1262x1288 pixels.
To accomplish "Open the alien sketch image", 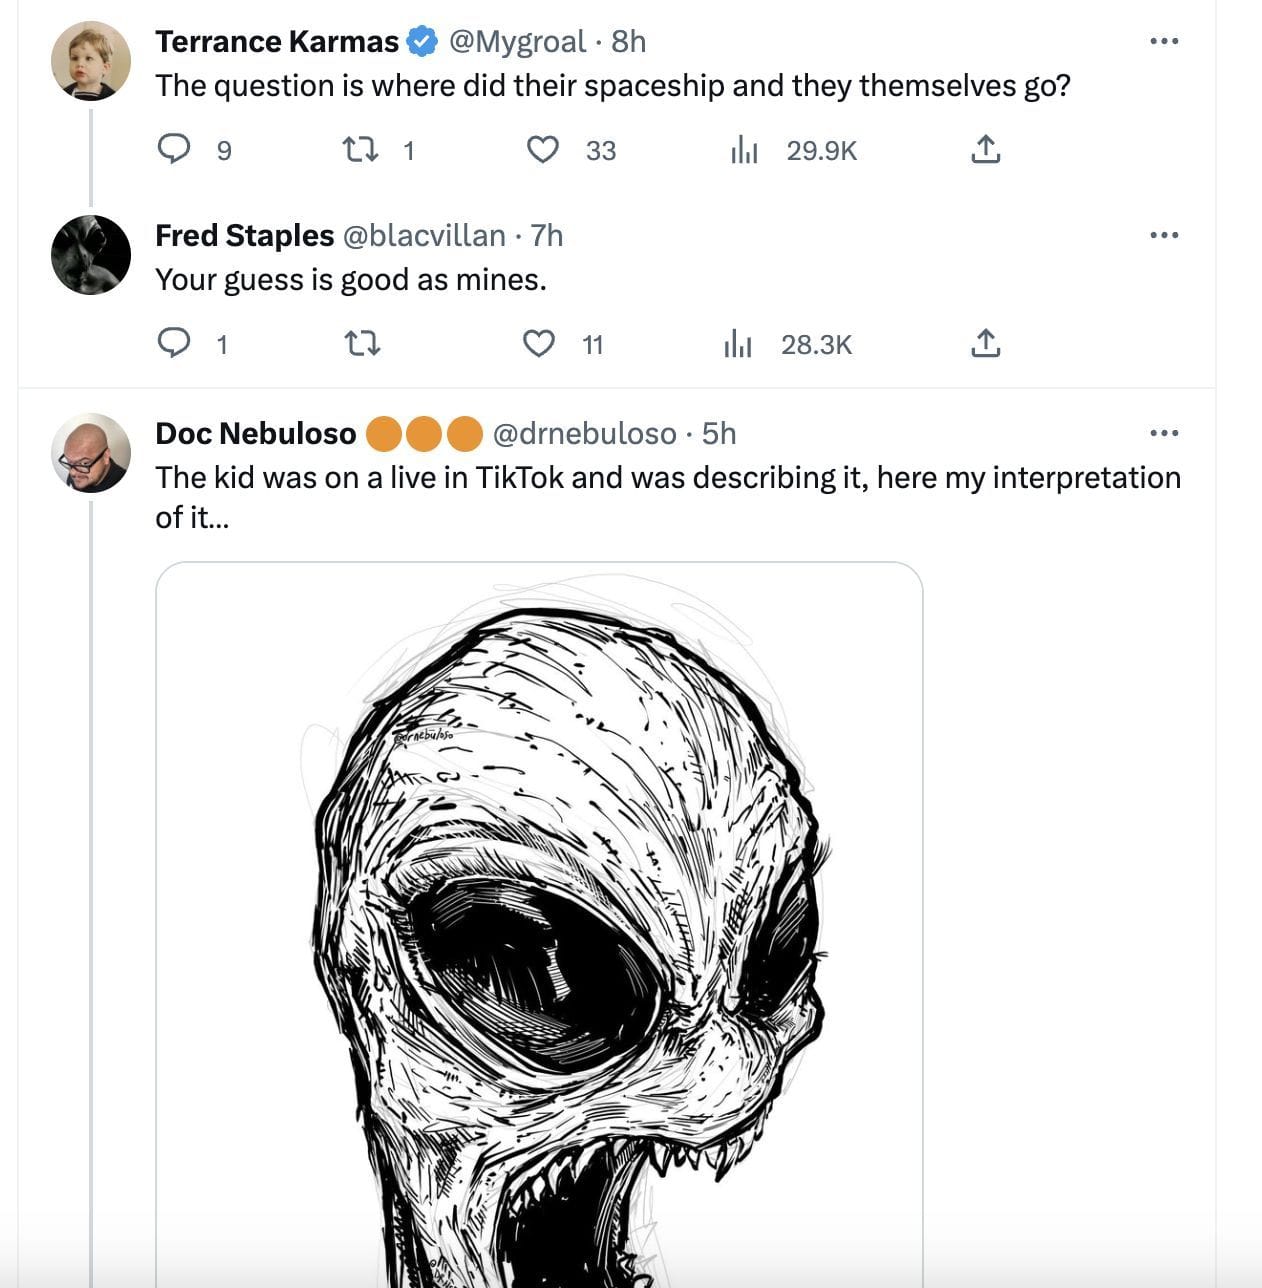I will pyautogui.click(x=539, y=920).
